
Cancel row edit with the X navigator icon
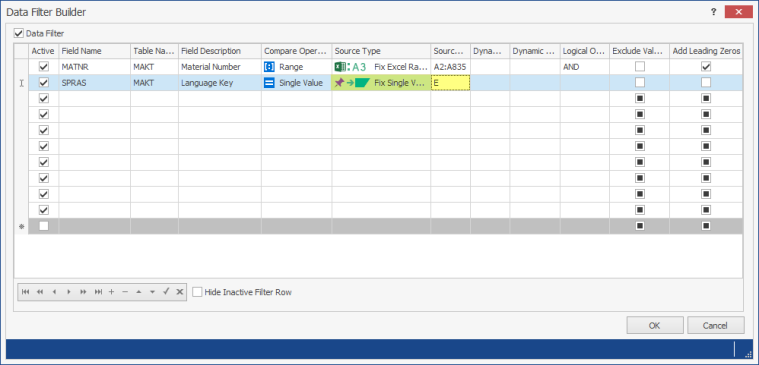pos(180,292)
